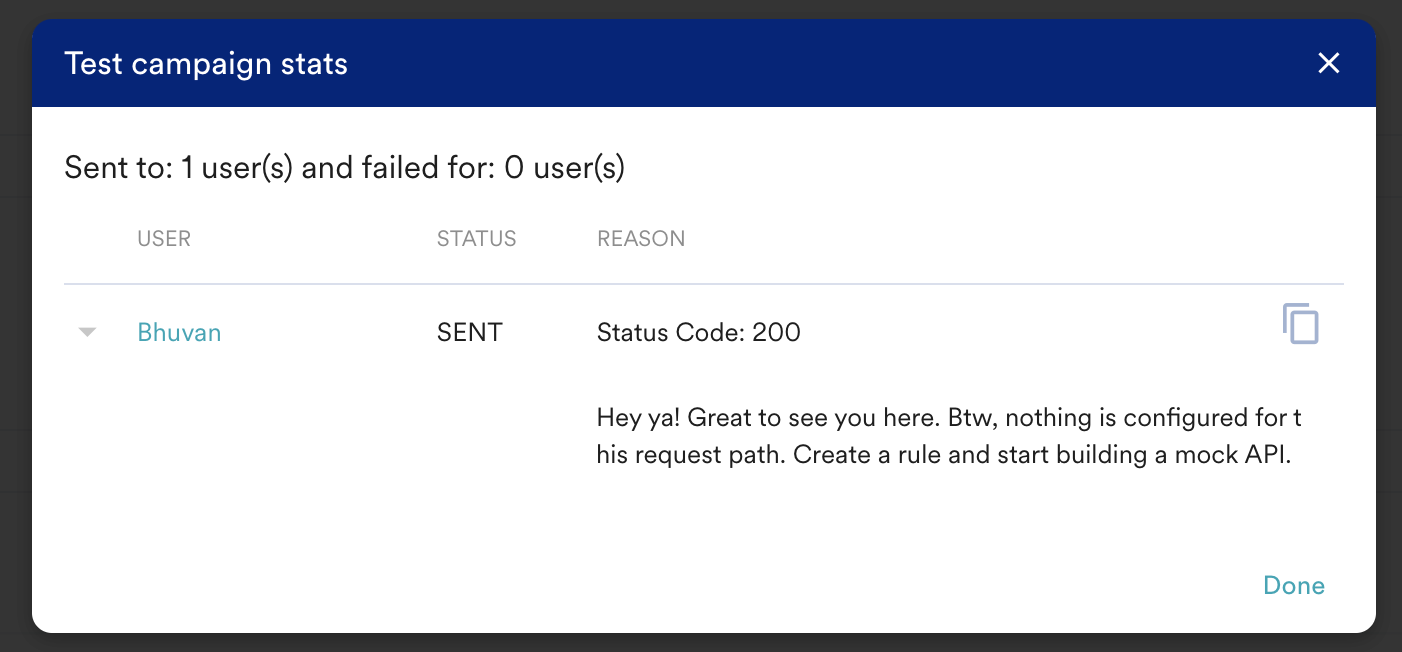
Task: Click the Status Code: 200 text
Action: click(698, 333)
